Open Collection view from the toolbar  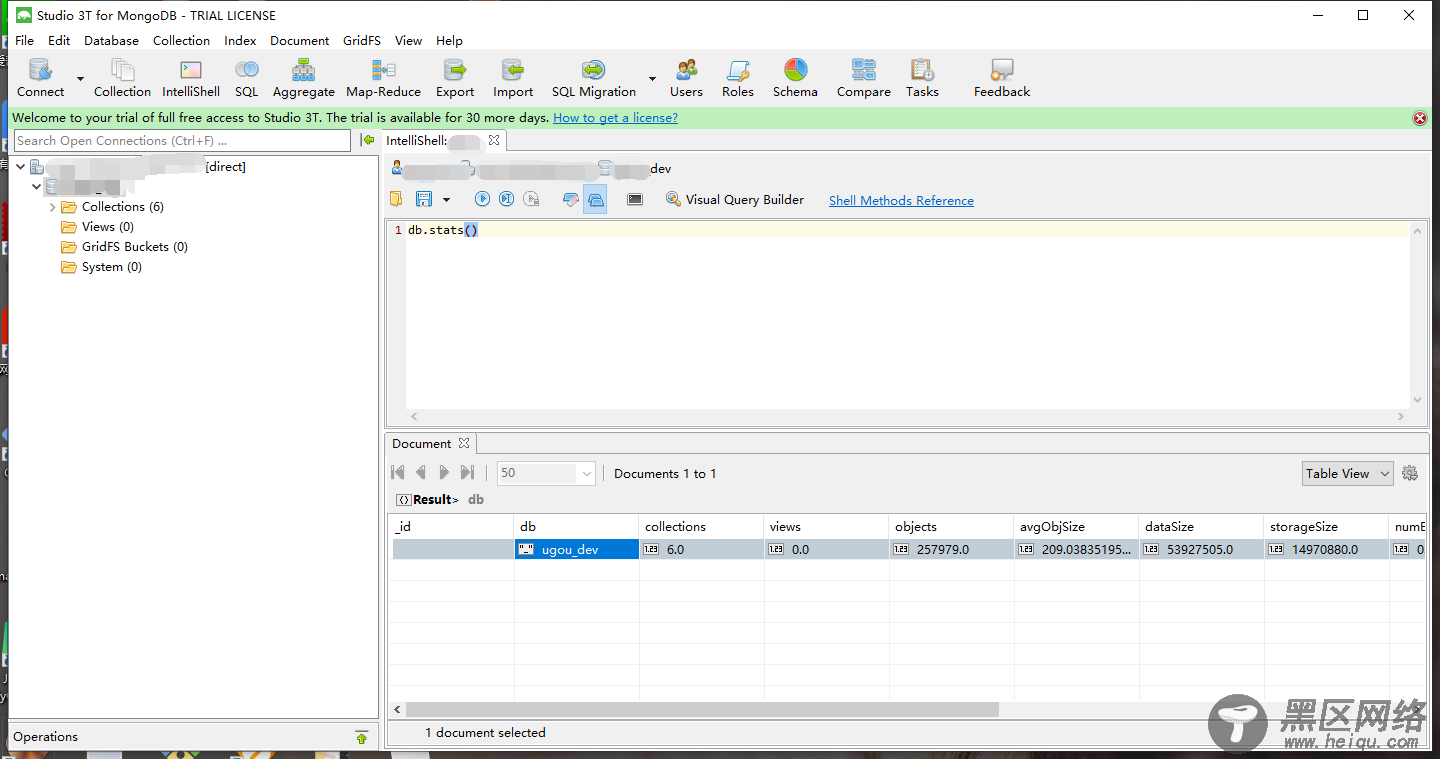[x=122, y=78]
